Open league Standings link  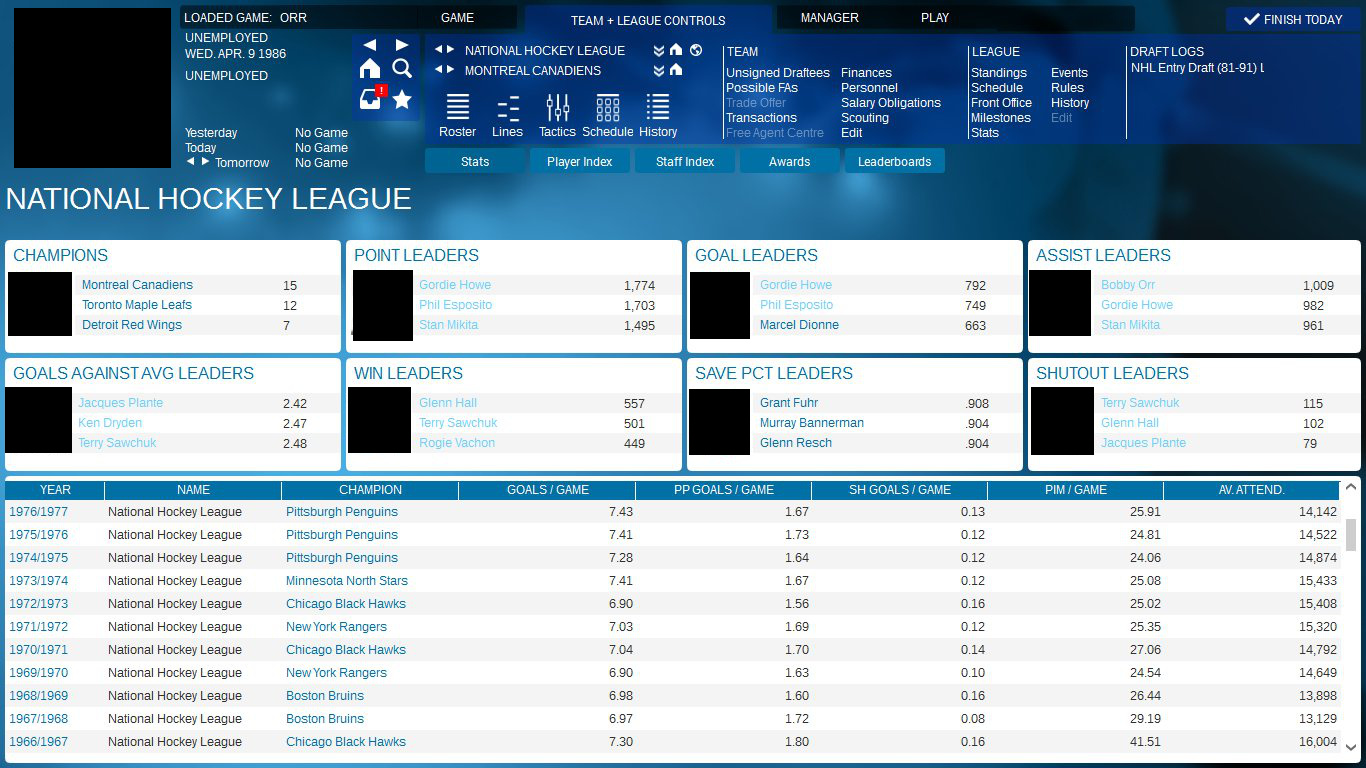999,73
